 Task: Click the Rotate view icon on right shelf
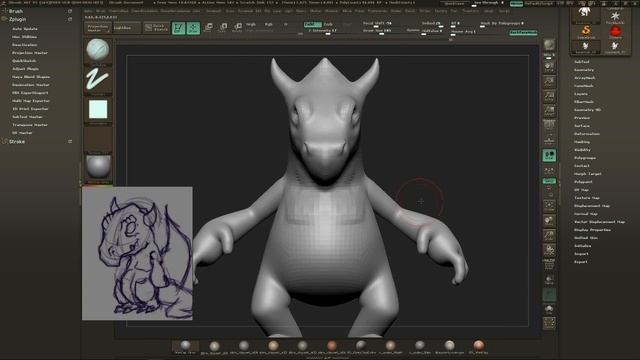click(549, 250)
